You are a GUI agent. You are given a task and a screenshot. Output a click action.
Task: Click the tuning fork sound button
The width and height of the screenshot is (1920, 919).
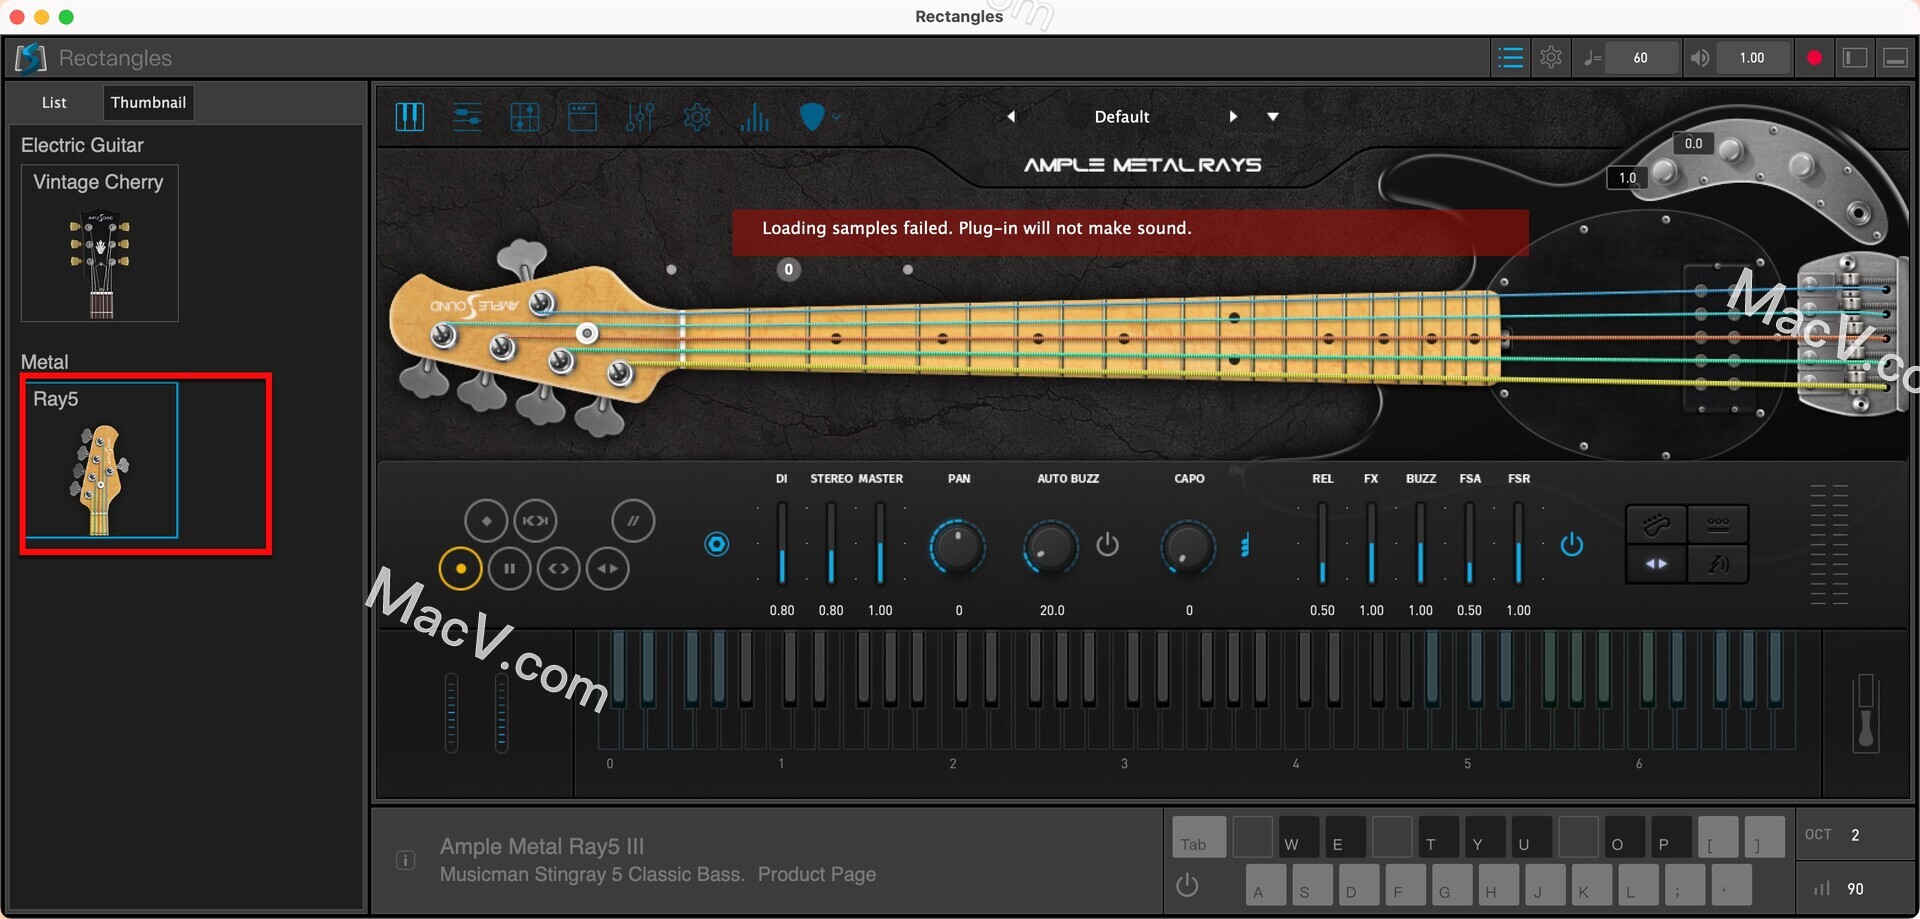(x=1718, y=564)
